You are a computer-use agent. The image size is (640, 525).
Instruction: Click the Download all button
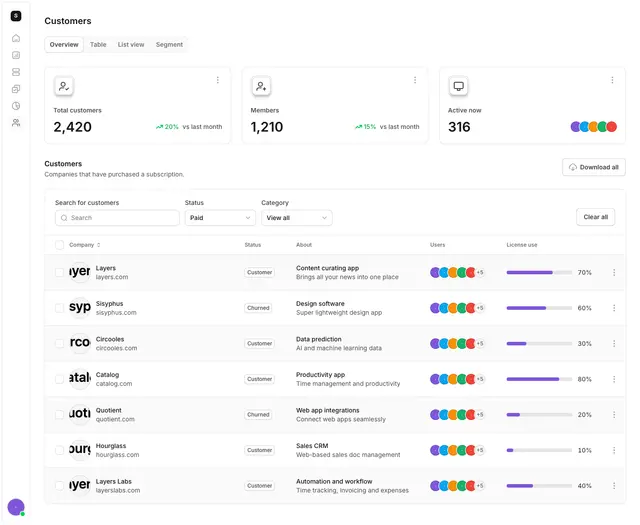pos(594,167)
